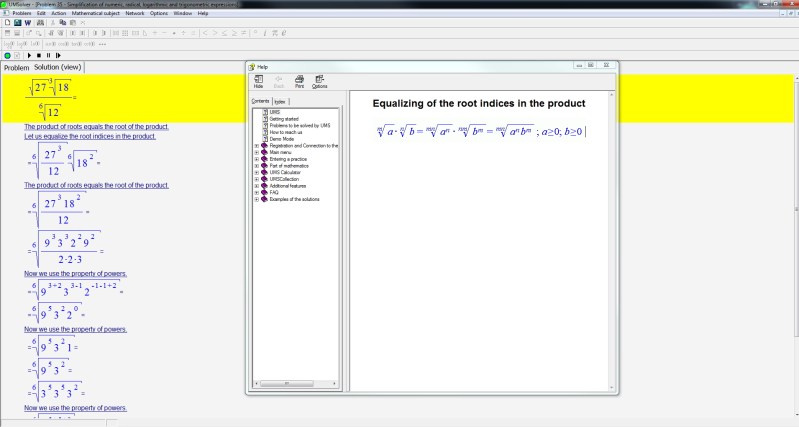
Task: Insert the constant e symbol
Action: click(x=284, y=33)
